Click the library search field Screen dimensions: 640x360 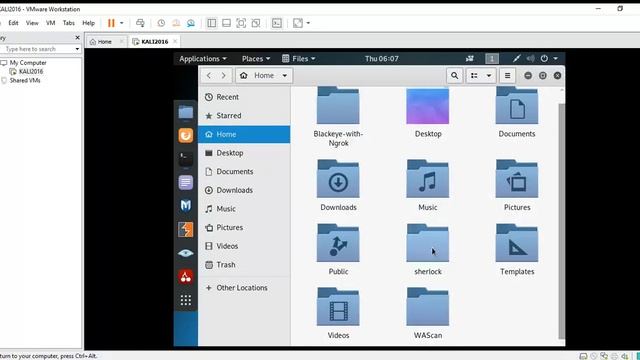[x=37, y=49]
